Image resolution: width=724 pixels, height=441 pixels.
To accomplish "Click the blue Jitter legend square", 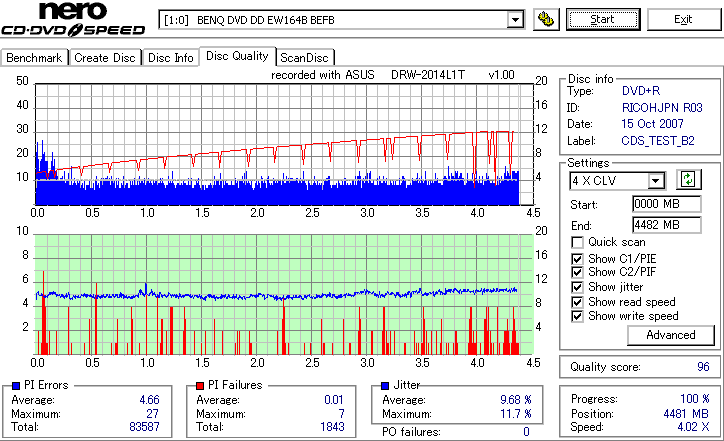I will 385,385.
